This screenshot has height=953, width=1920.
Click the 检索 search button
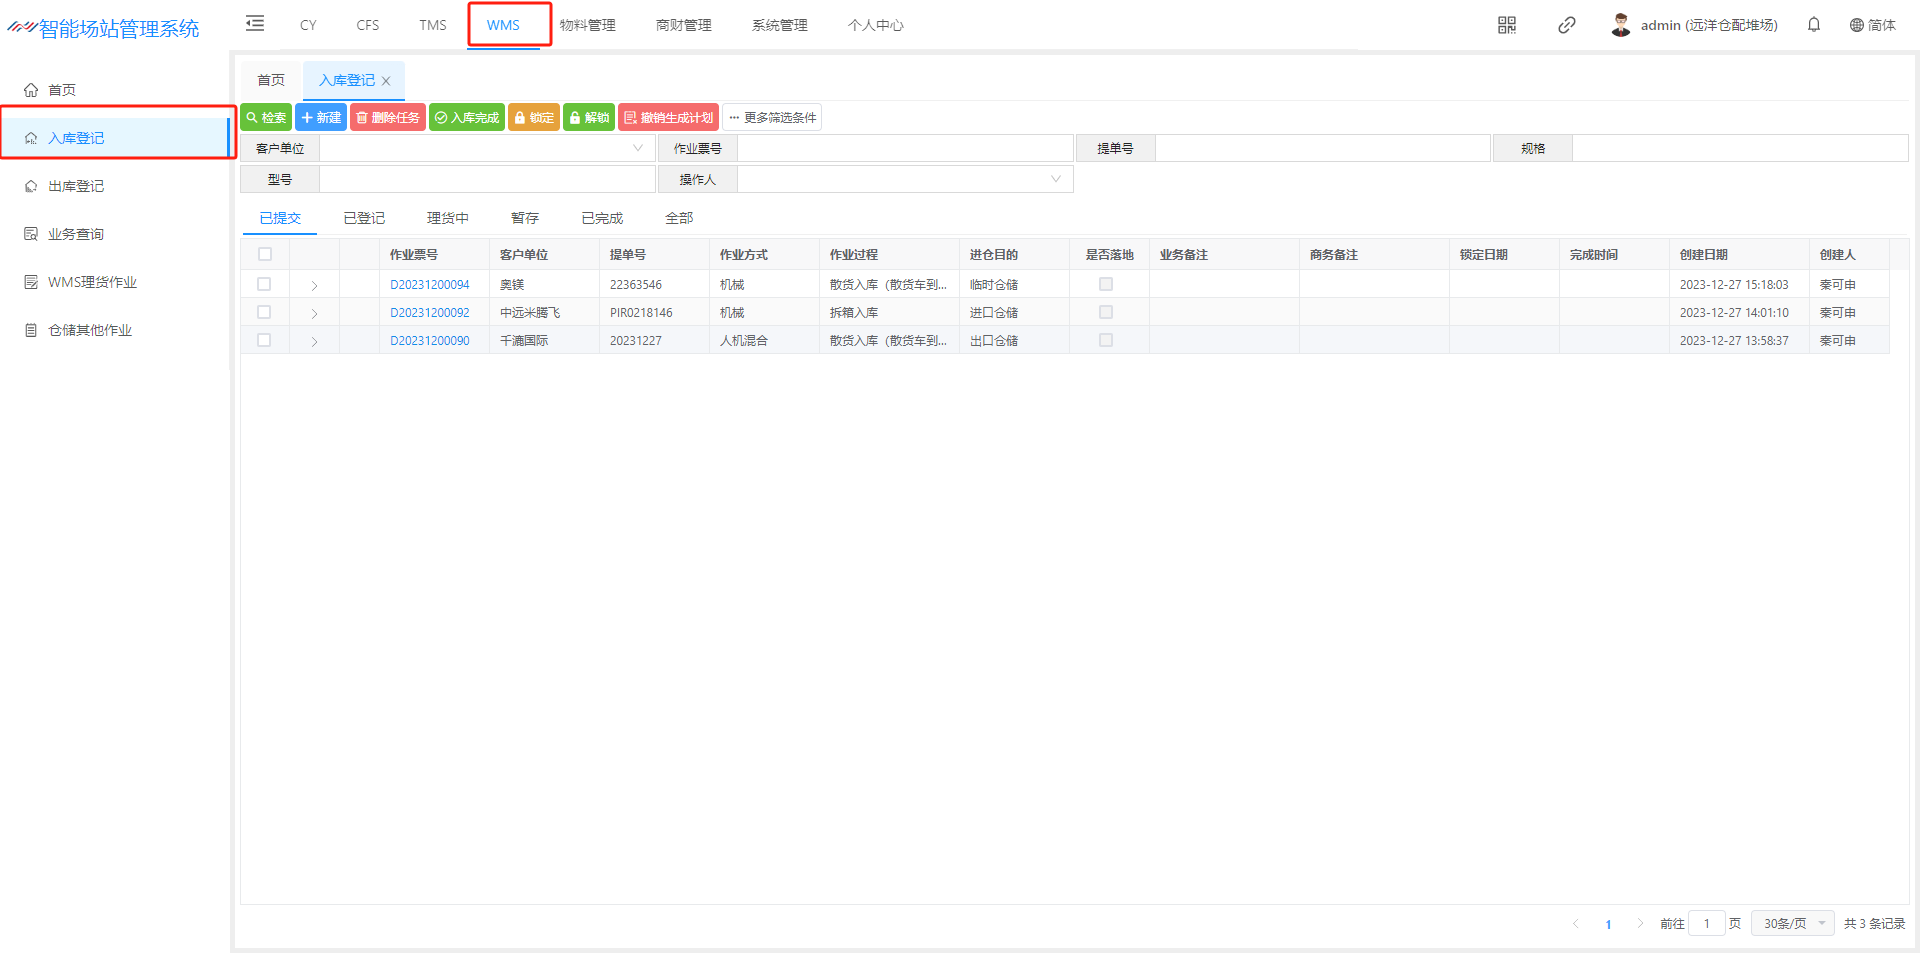coord(266,117)
